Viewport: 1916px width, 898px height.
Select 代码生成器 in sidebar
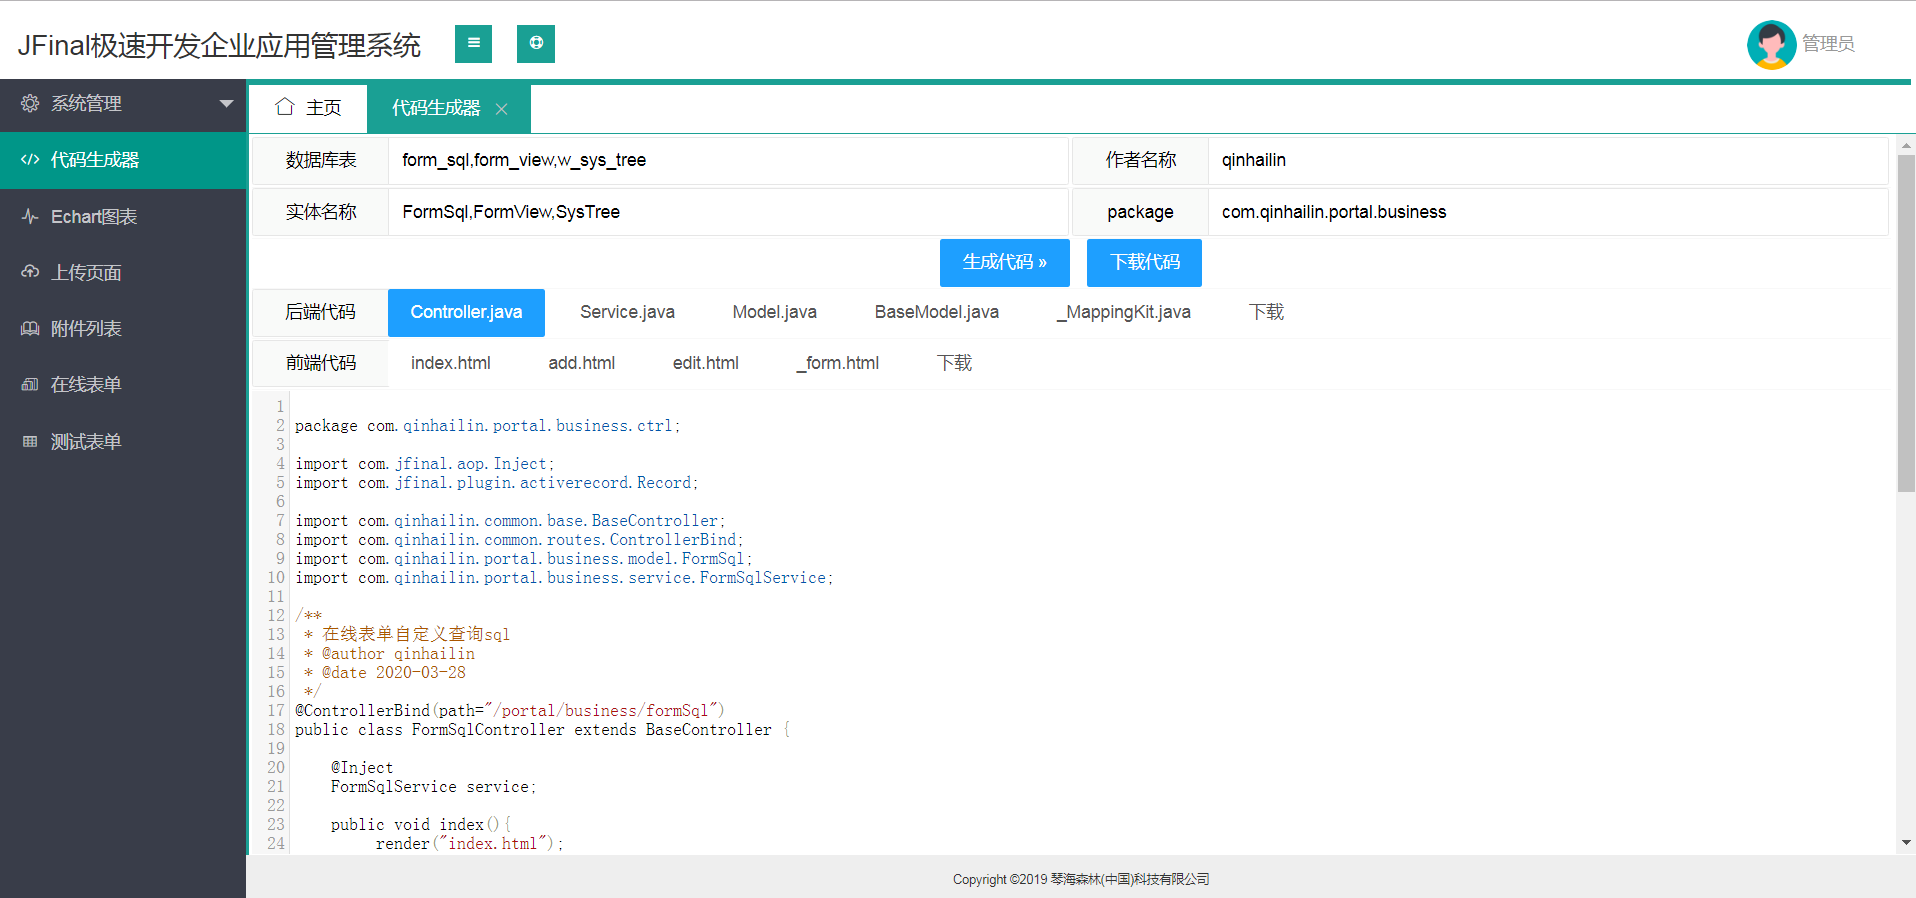tap(123, 160)
